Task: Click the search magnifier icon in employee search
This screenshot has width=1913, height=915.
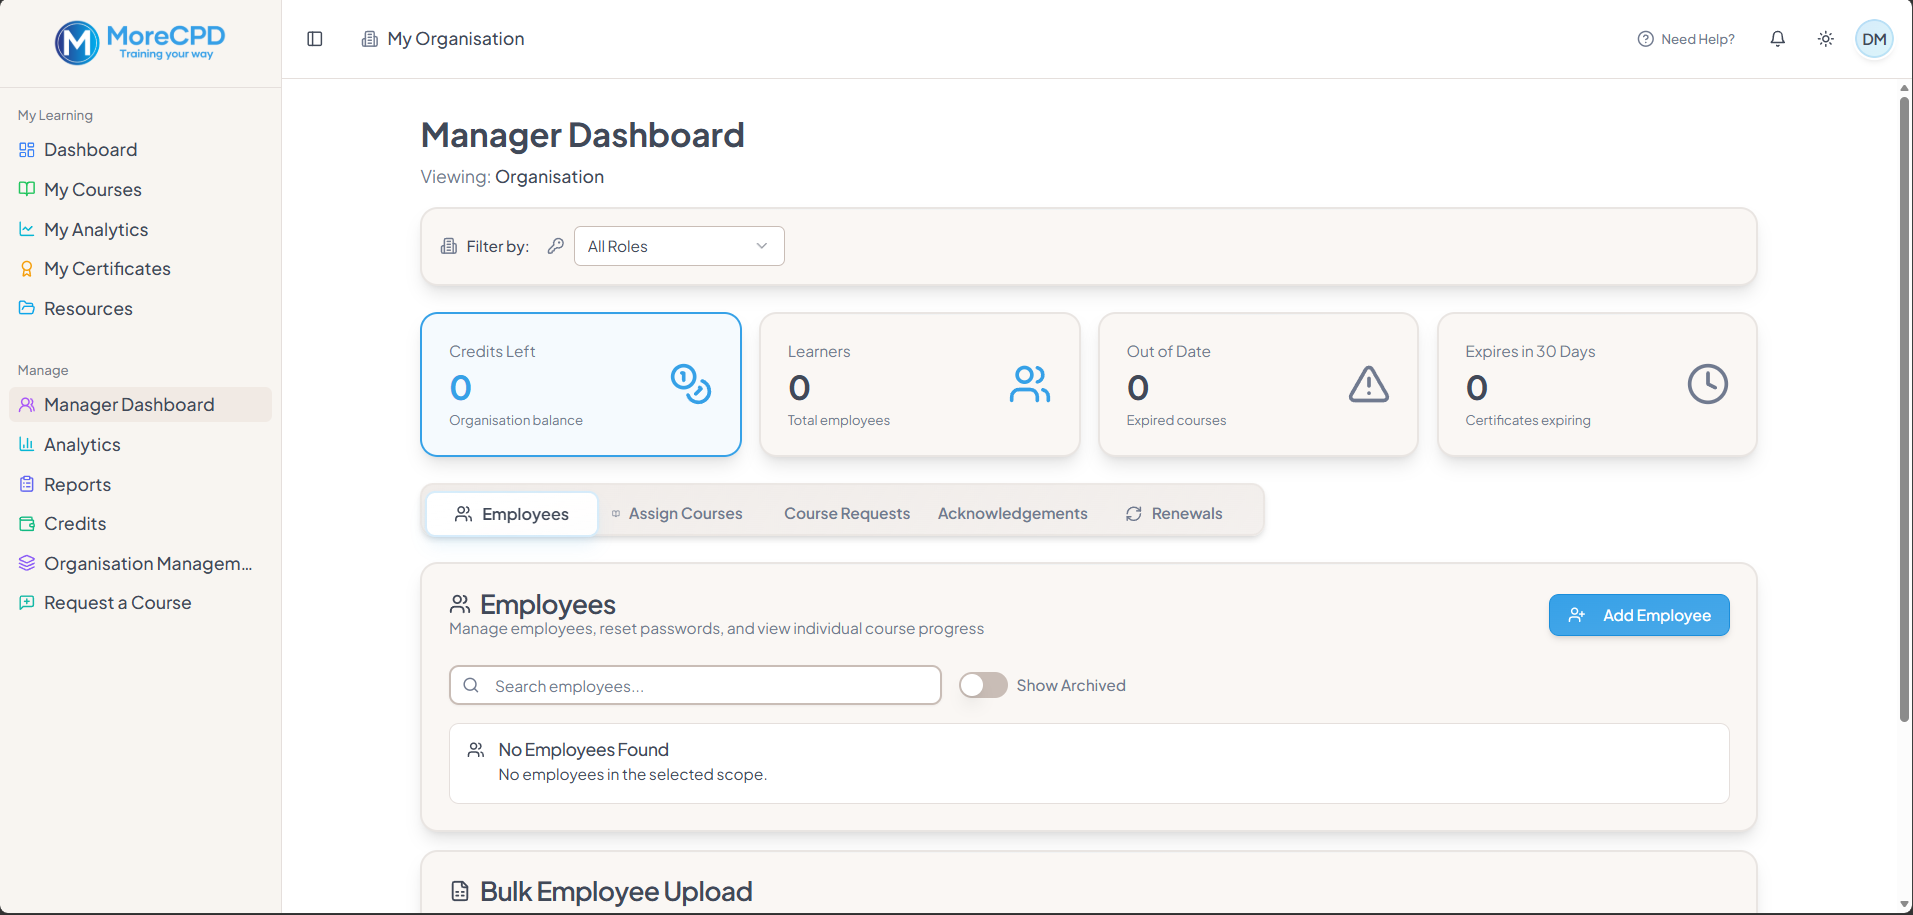Action: coord(471,685)
